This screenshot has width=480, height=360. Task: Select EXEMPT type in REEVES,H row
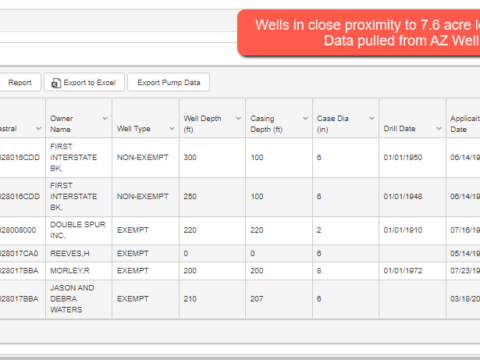click(146, 254)
